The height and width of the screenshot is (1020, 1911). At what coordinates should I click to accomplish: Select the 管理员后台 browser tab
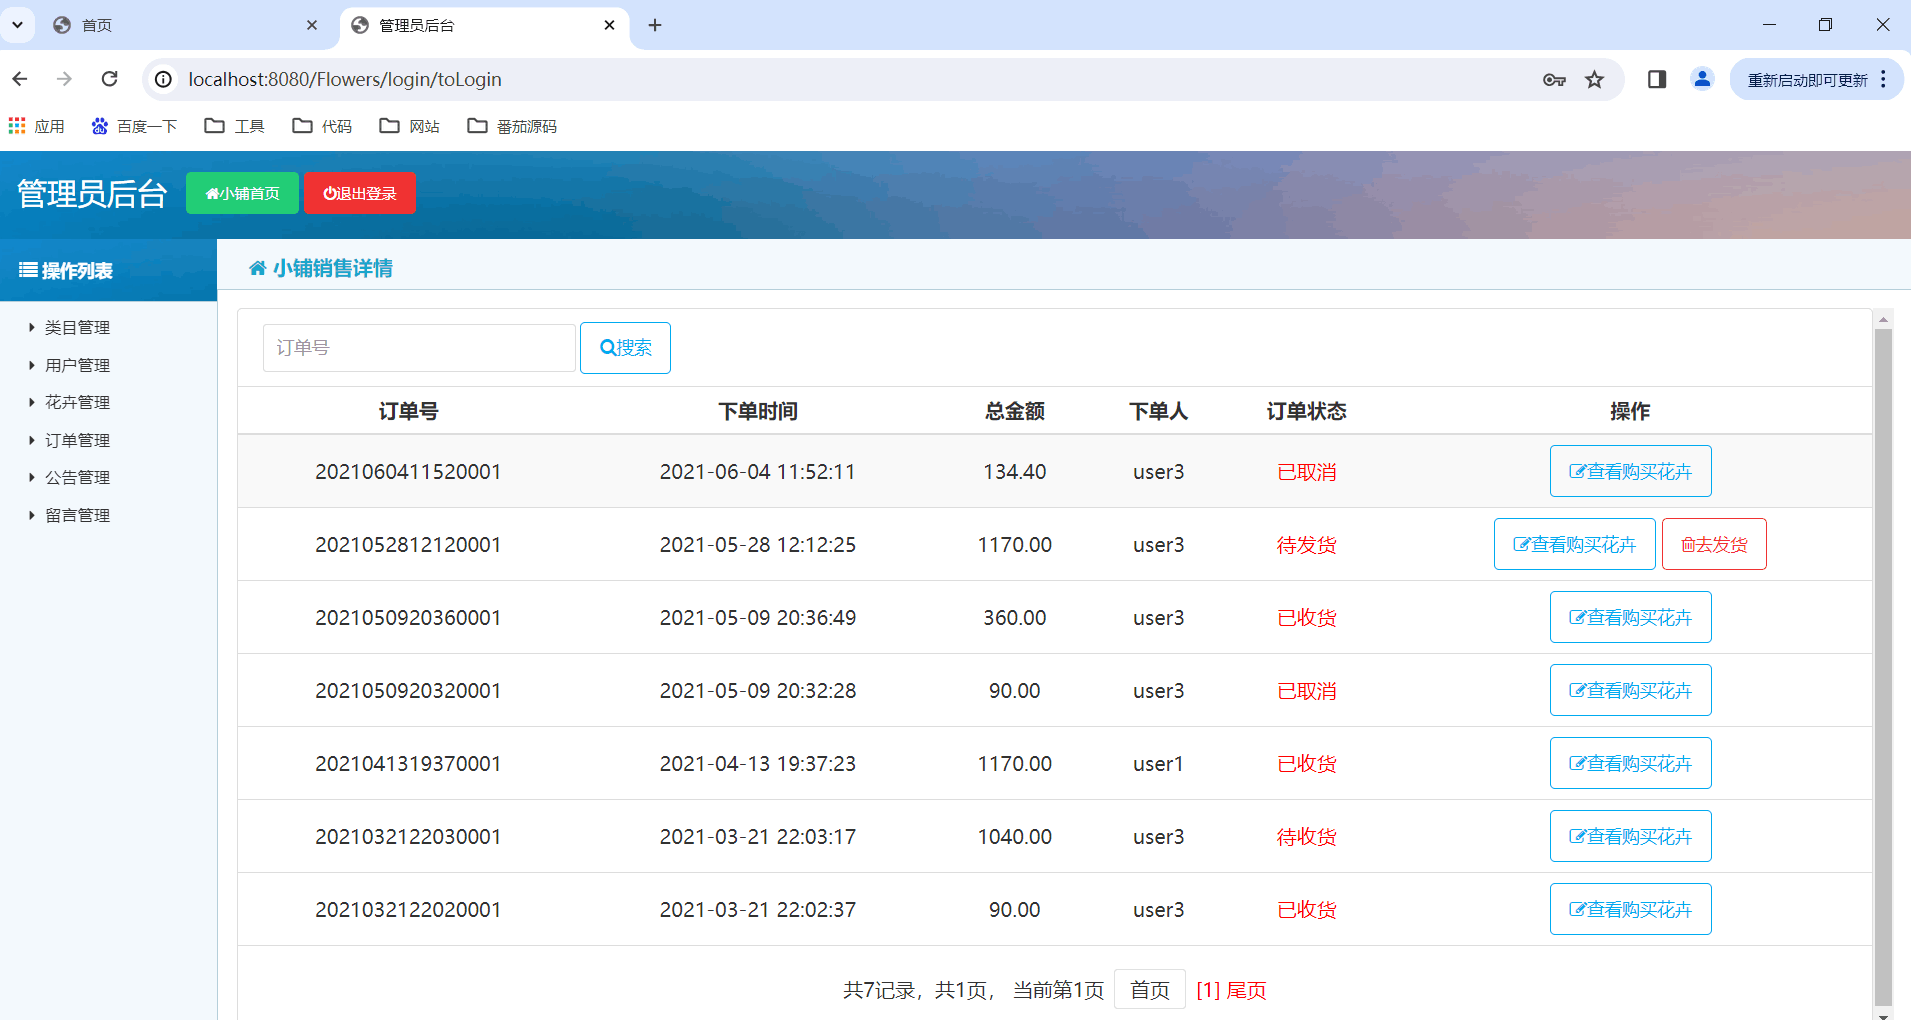click(485, 25)
